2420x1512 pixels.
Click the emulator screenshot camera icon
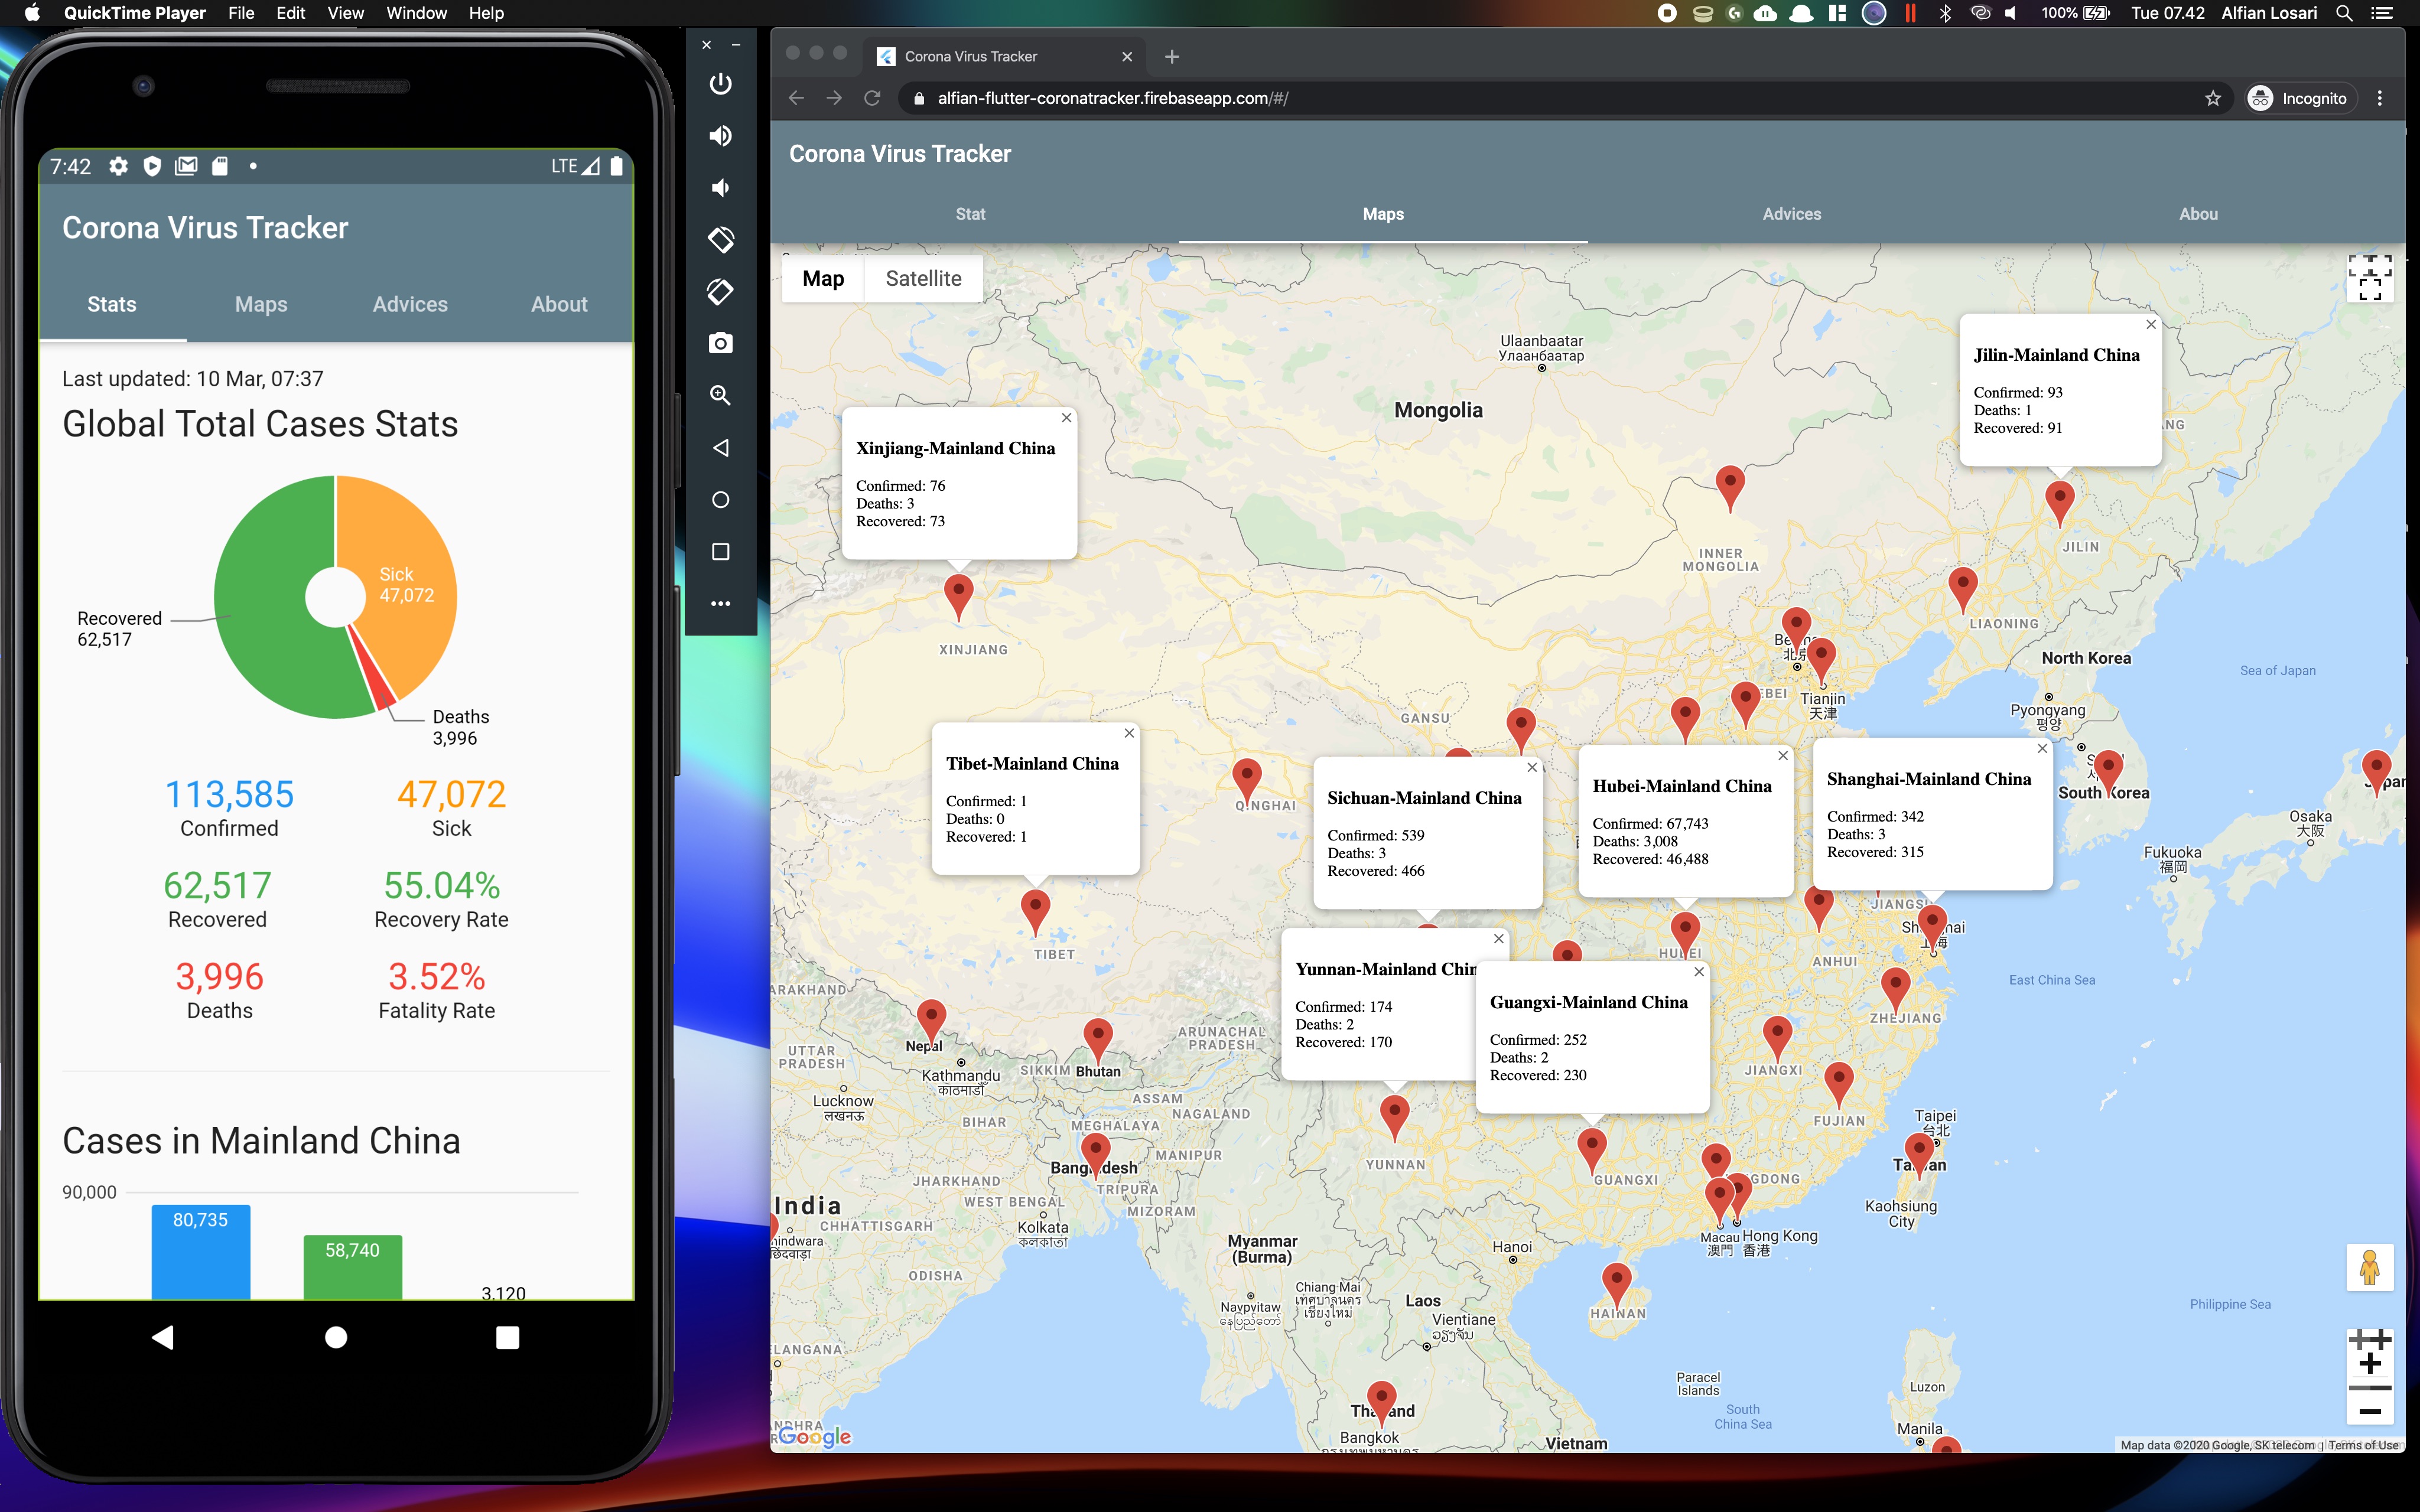720,343
